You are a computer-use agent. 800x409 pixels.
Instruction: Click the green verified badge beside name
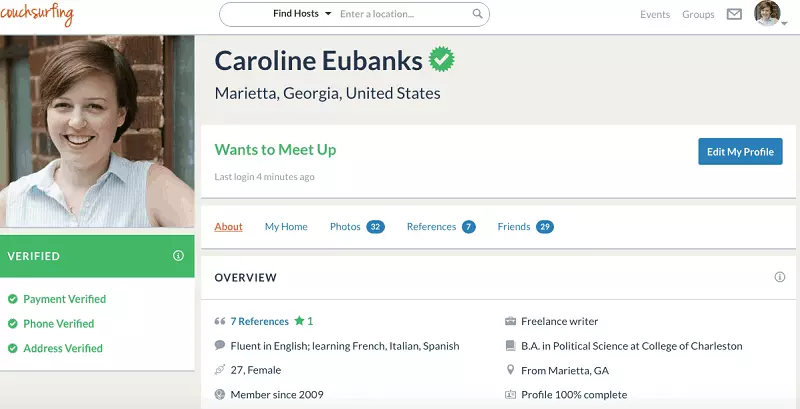click(x=441, y=59)
